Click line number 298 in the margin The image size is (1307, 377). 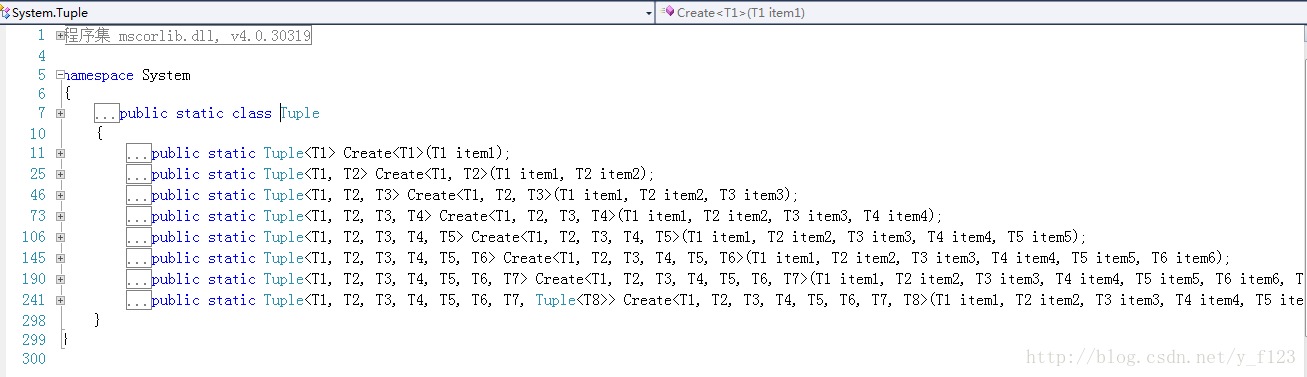tap(33, 320)
